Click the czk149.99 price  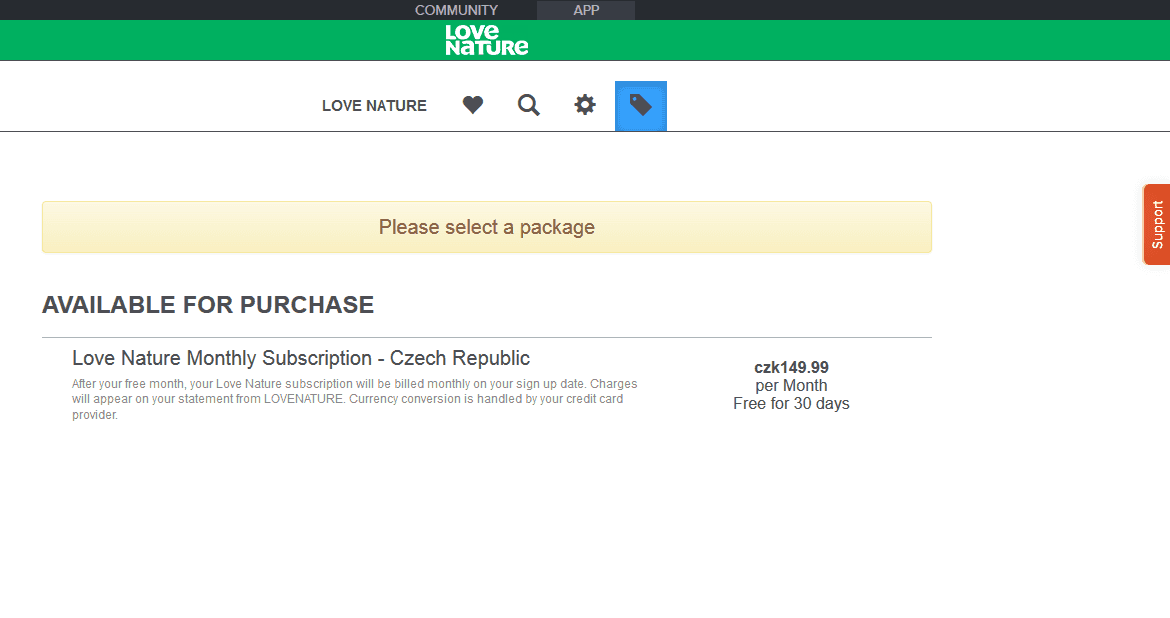pyautogui.click(x=791, y=367)
